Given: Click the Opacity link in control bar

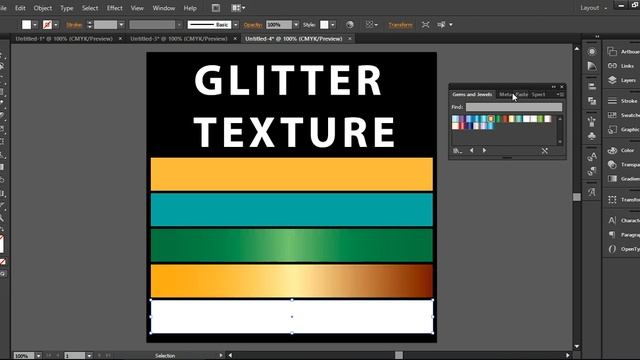Looking at the screenshot, I should coord(253,25).
